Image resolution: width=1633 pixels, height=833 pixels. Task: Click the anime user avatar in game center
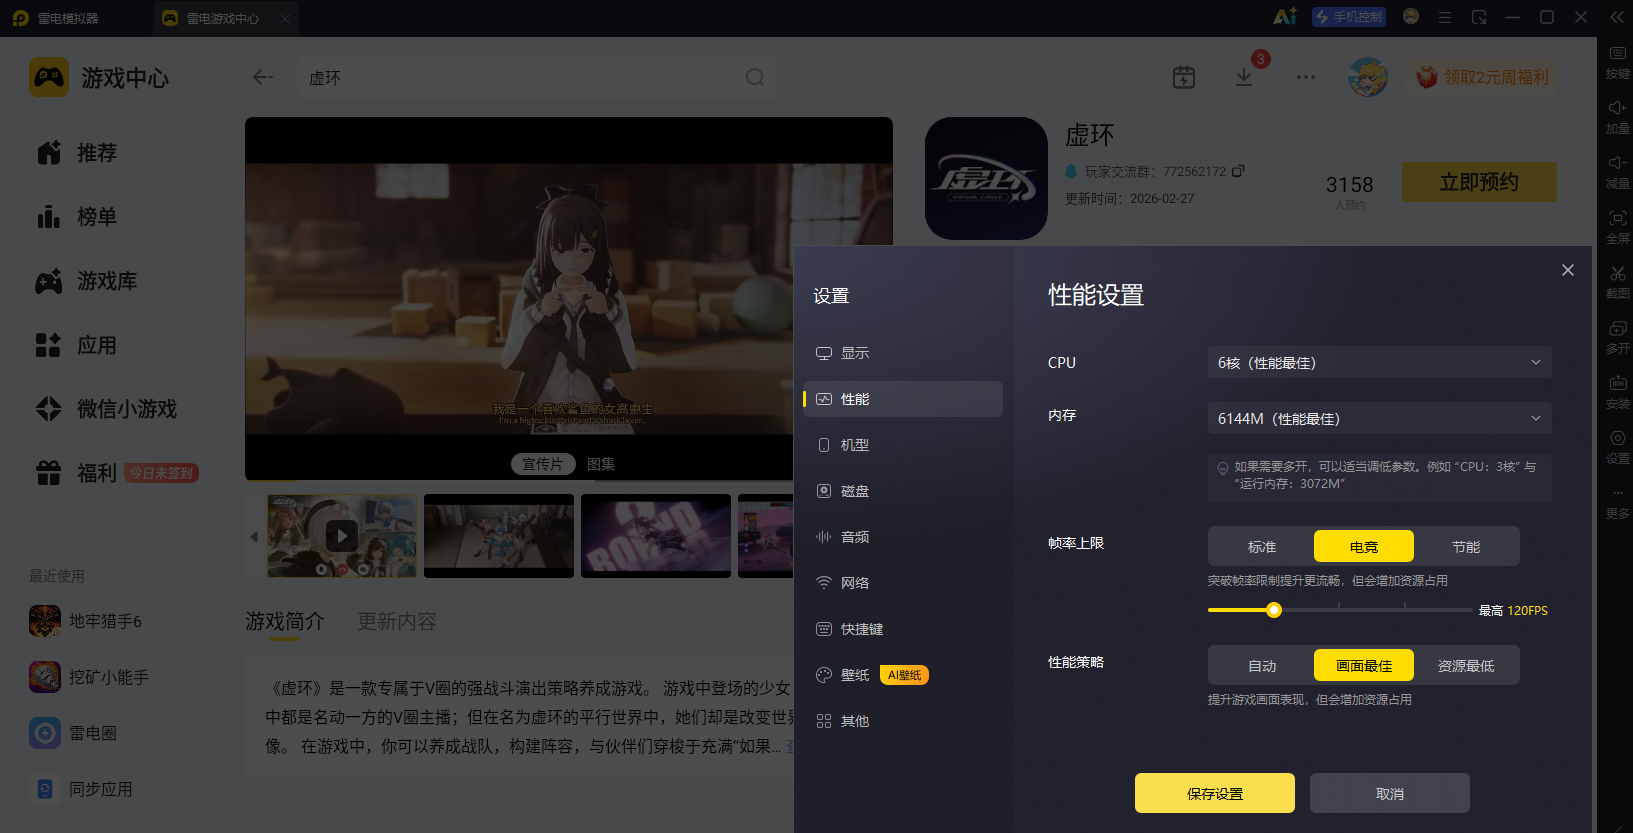click(x=1367, y=77)
